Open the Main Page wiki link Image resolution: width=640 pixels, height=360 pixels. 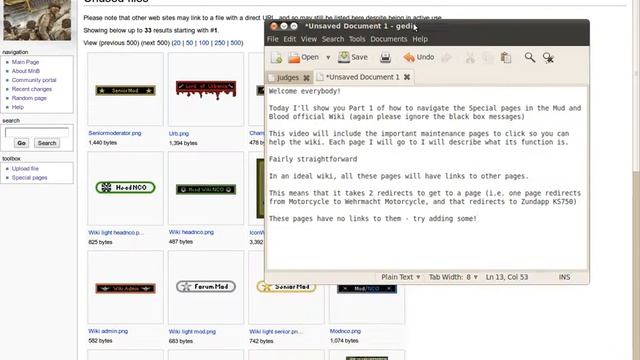pyautogui.click(x=25, y=62)
